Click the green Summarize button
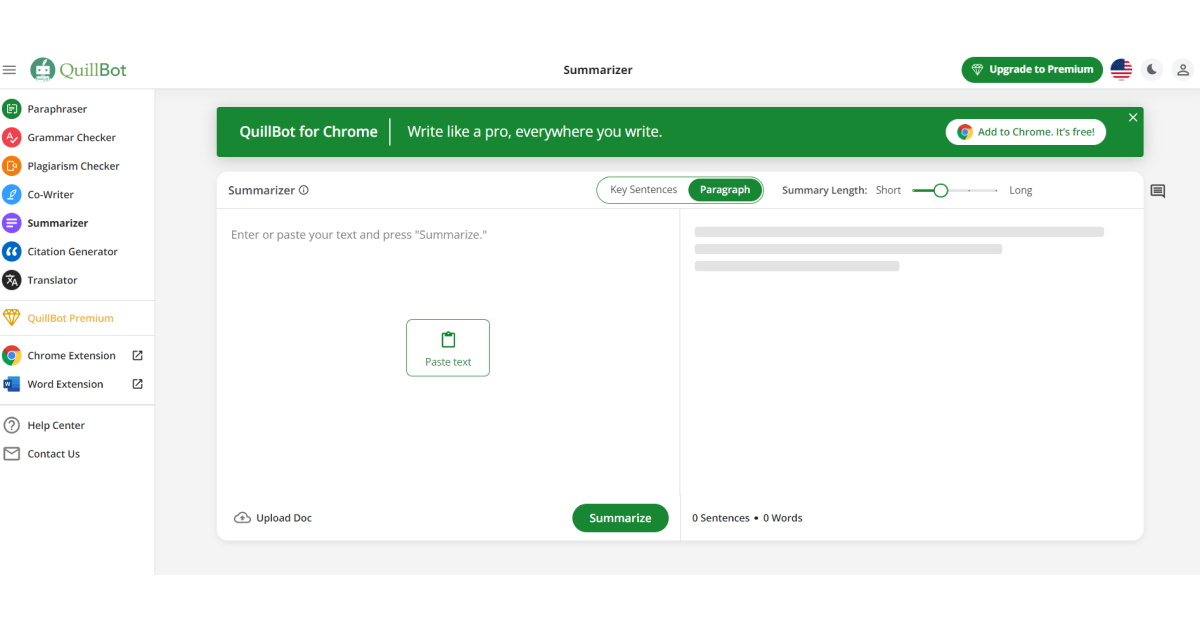The width and height of the screenshot is (1200, 630). click(x=620, y=518)
